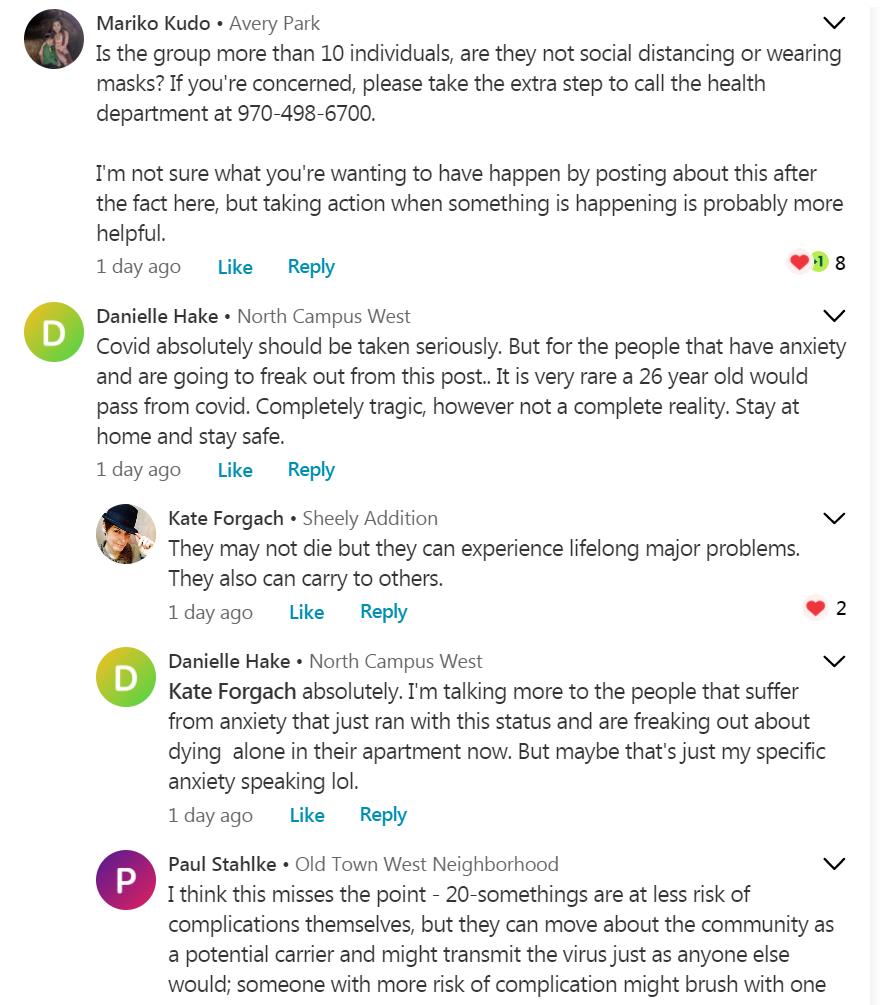Like Kate Forgach's reply

click(x=307, y=612)
